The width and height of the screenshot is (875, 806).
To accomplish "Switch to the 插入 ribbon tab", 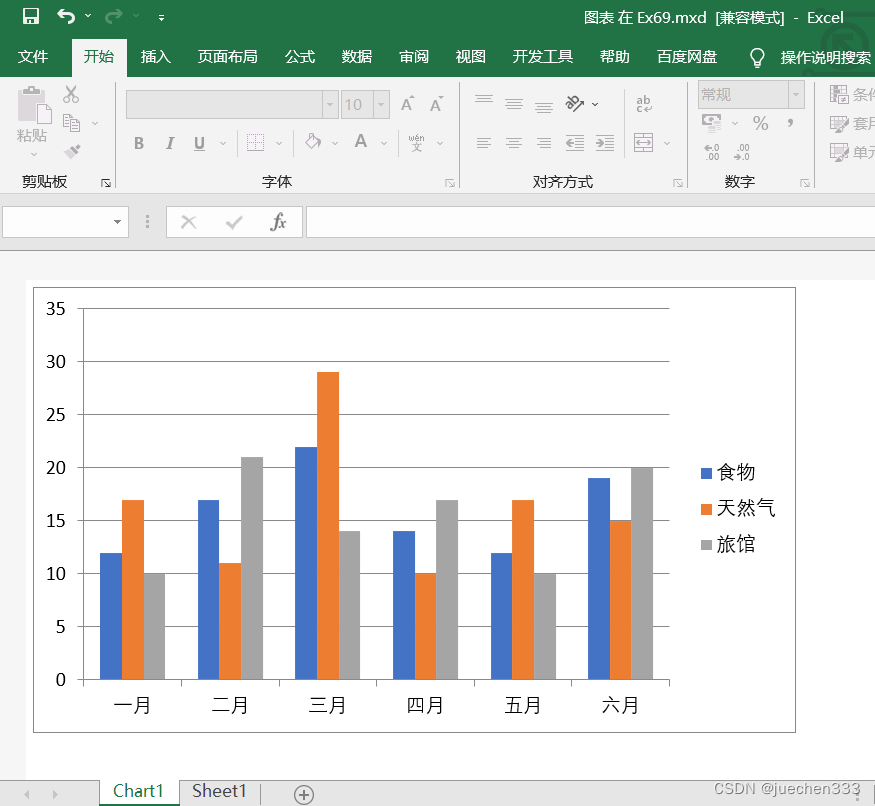I will click(x=155, y=57).
